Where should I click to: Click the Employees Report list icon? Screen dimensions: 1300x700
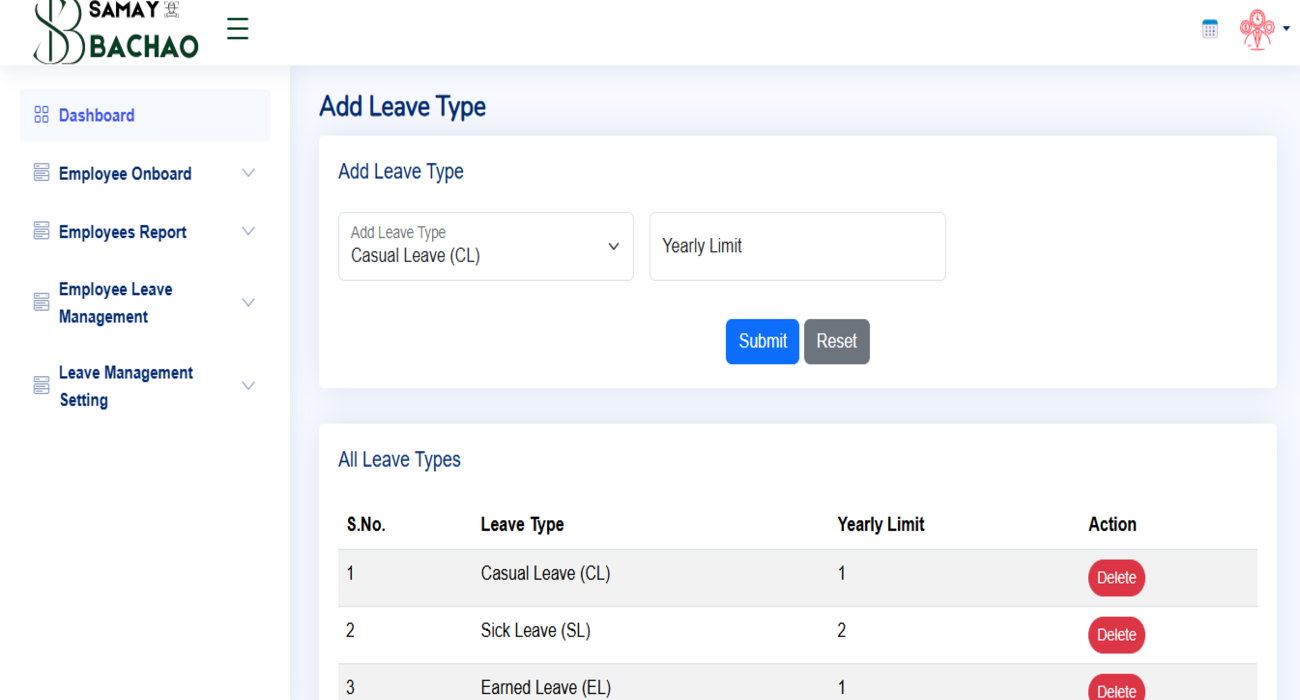pos(40,231)
